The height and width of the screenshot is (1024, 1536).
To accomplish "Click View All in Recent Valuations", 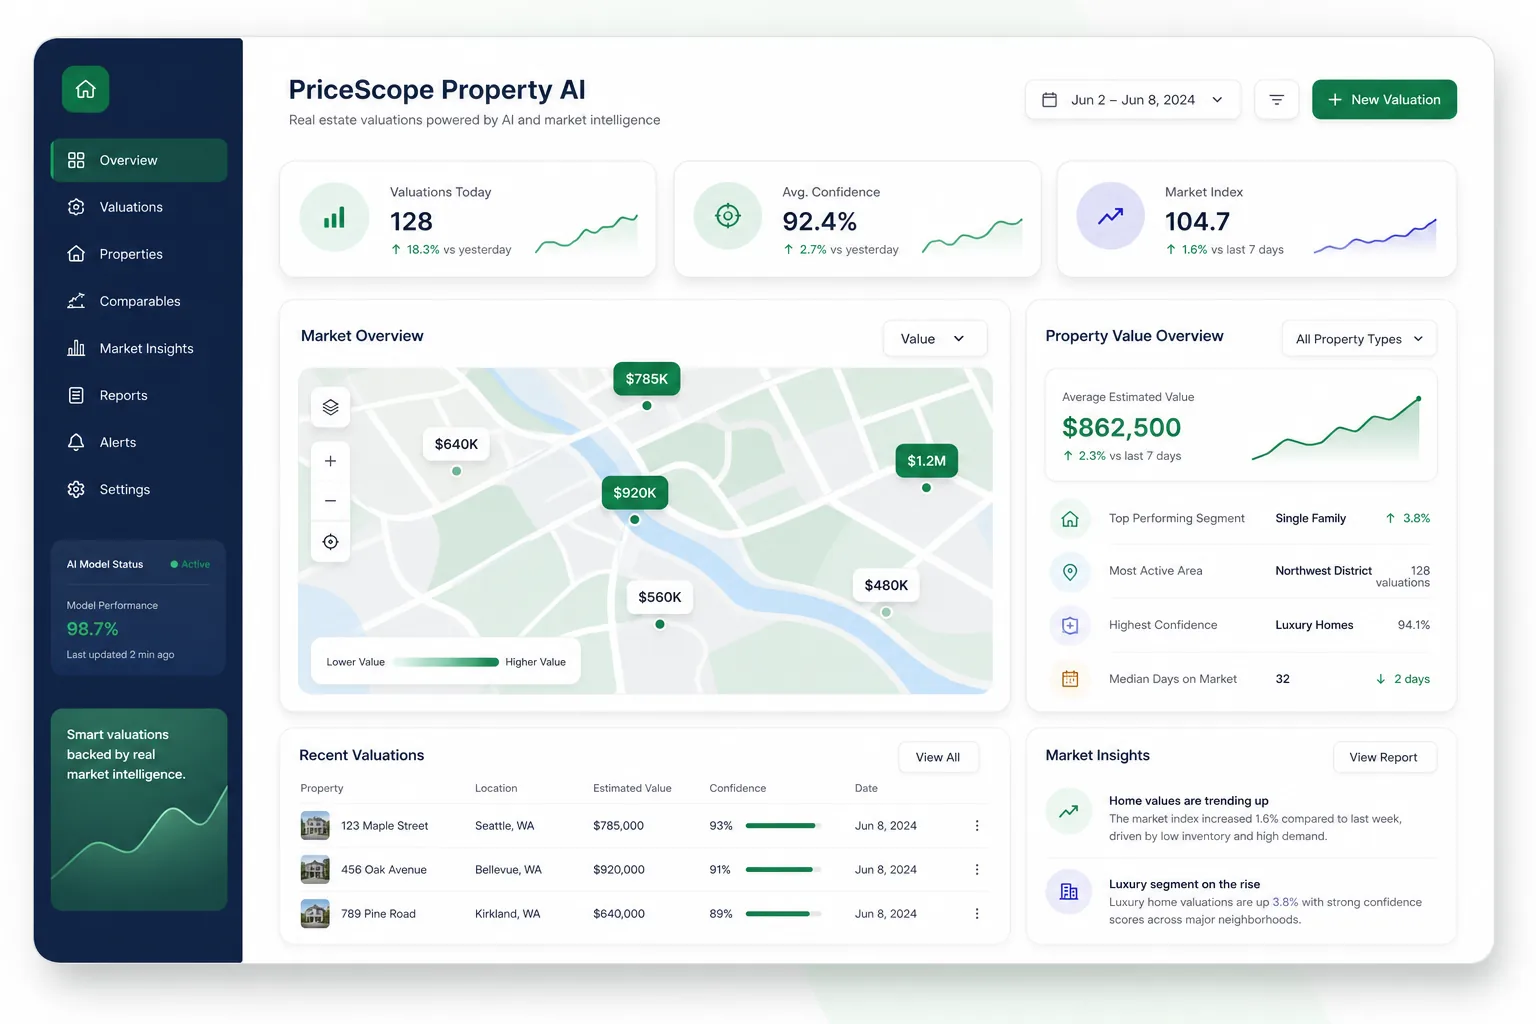I will pos(938,757).
